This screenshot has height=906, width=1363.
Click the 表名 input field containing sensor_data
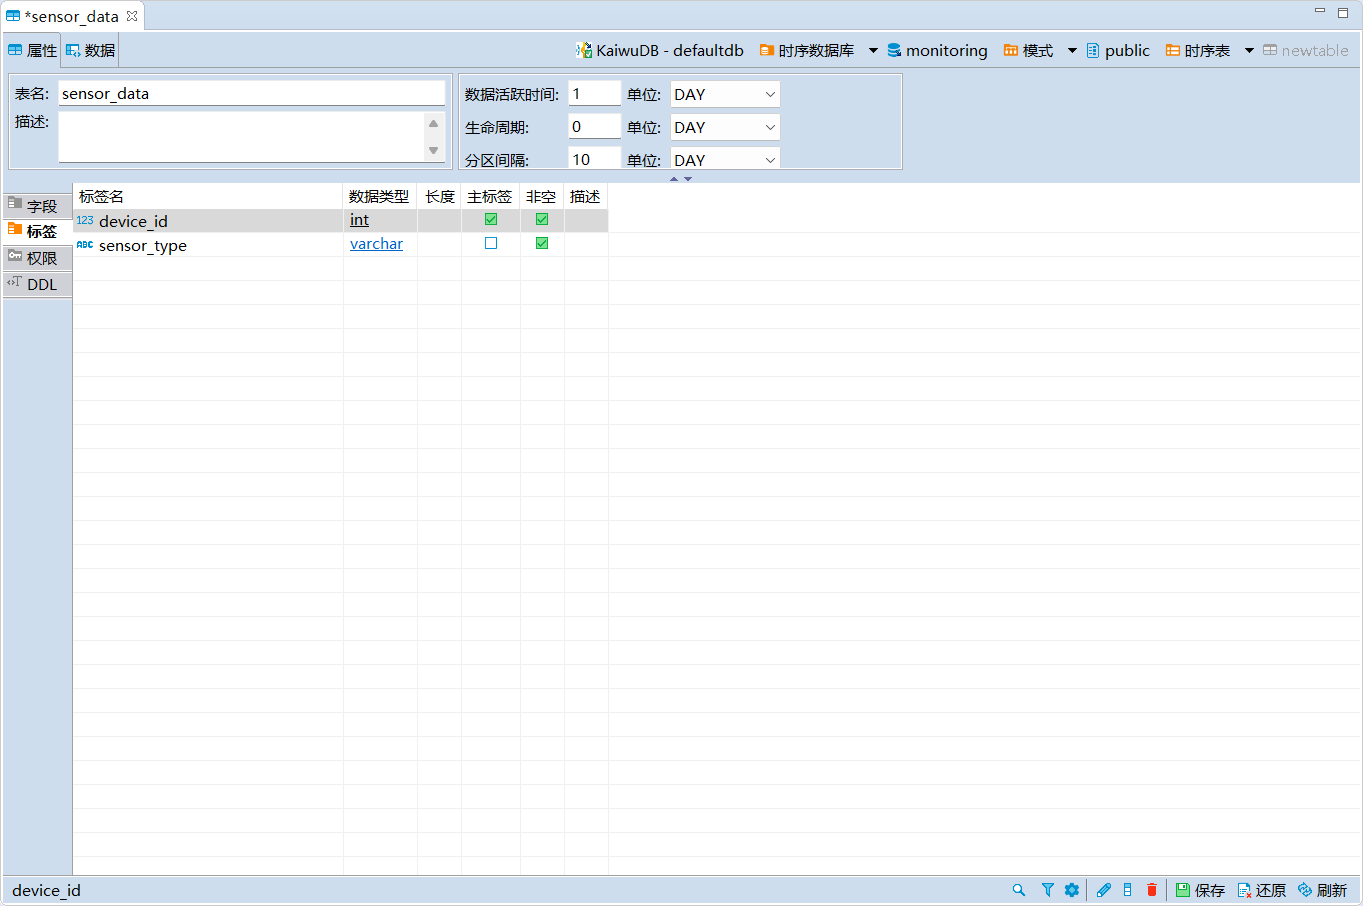click(x=250, y=93)
